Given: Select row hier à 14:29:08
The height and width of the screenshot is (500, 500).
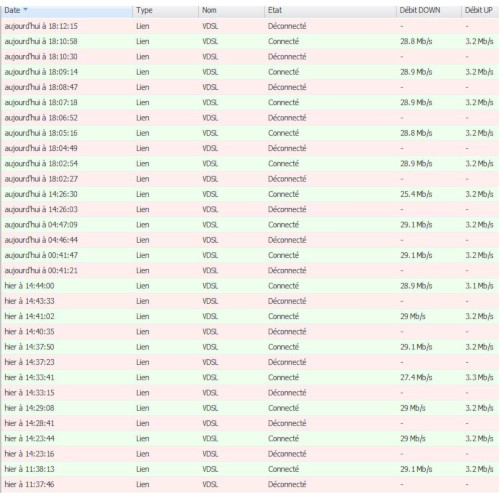Looking at the screenshot, I should point(250,408).
